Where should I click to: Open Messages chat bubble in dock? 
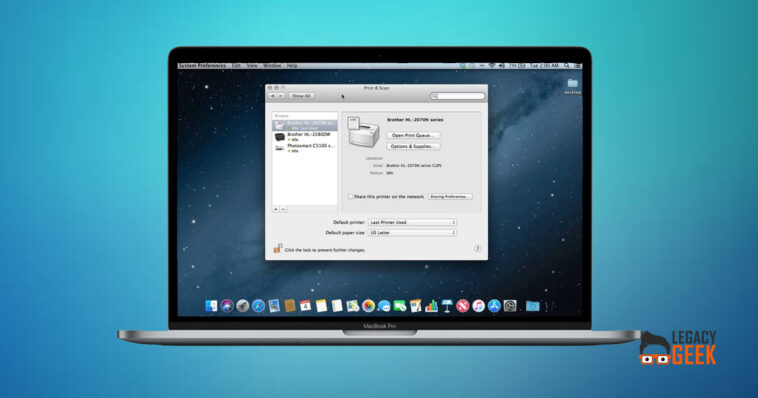[x=384, y=306]
